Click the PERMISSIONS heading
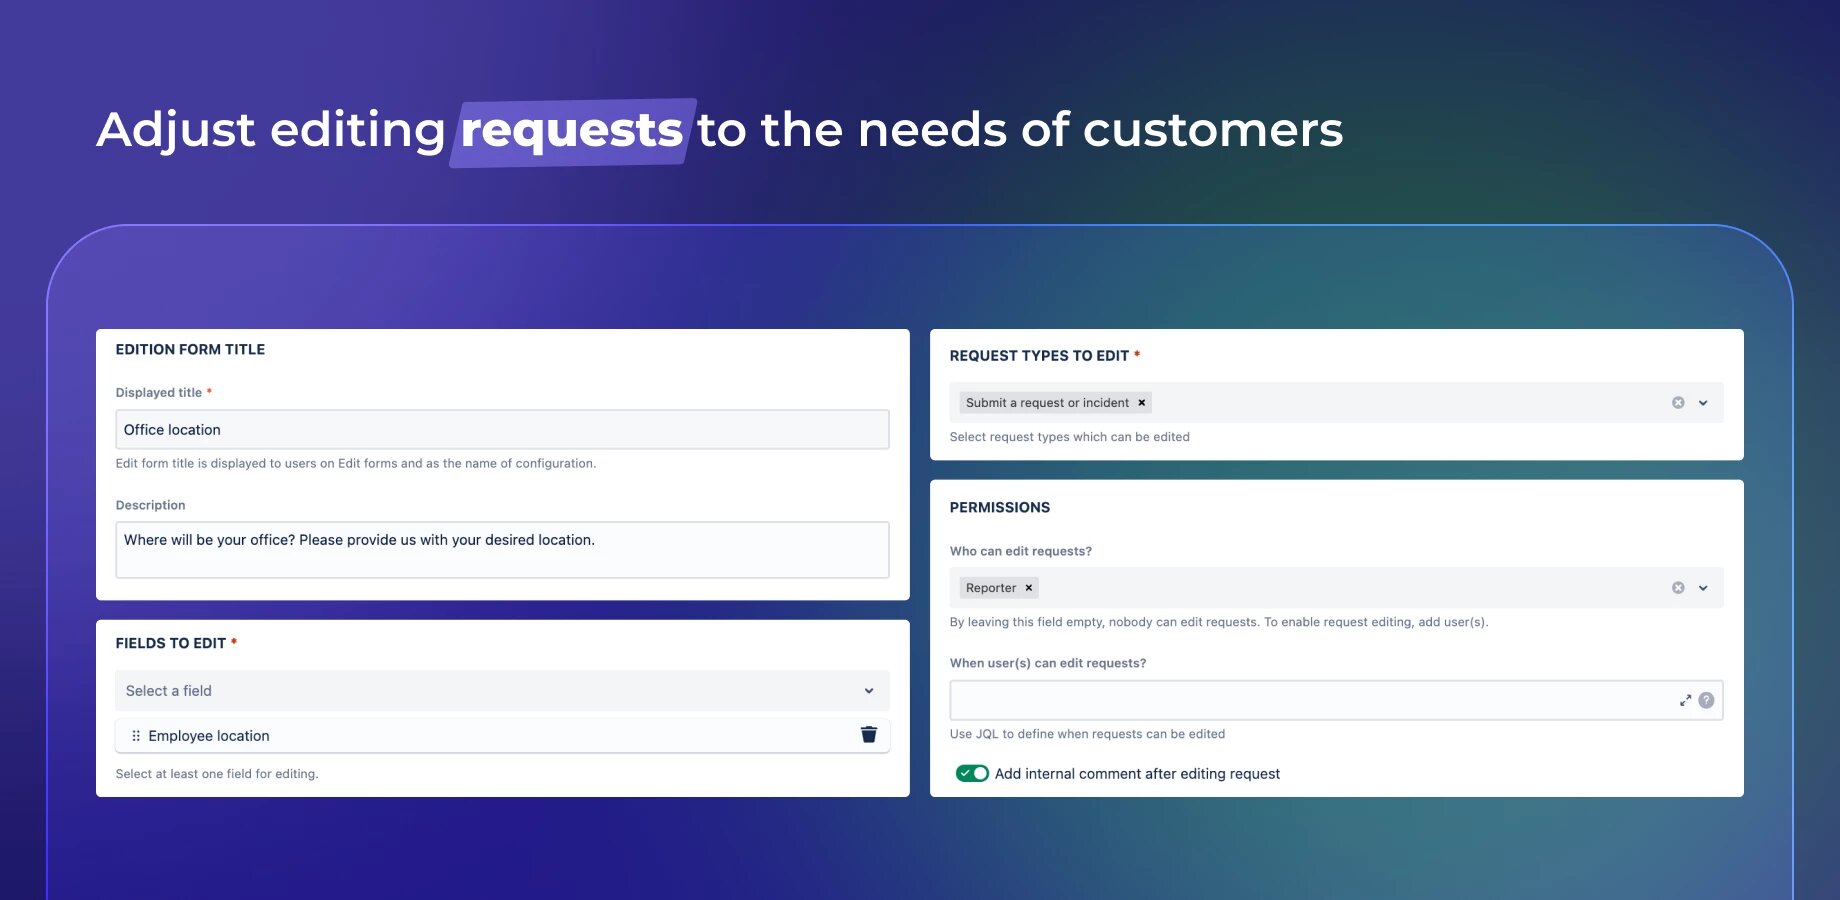This screenshot has height=900, width=1840. point(1000,507)
